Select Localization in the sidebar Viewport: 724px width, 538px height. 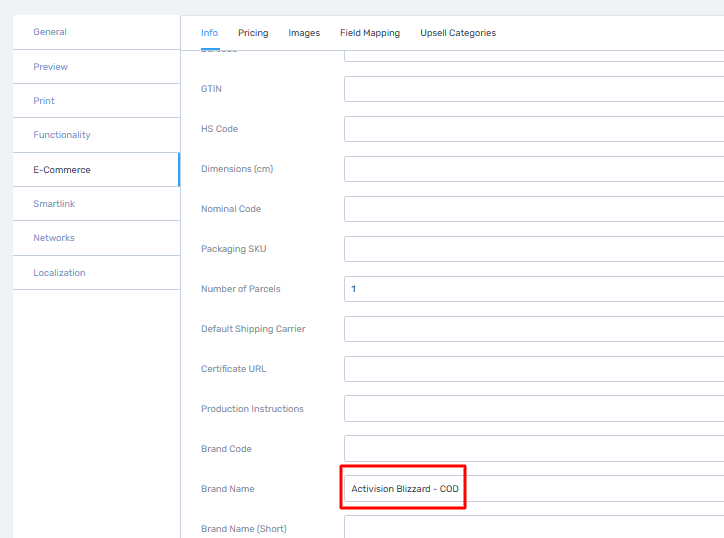(59, 273)
